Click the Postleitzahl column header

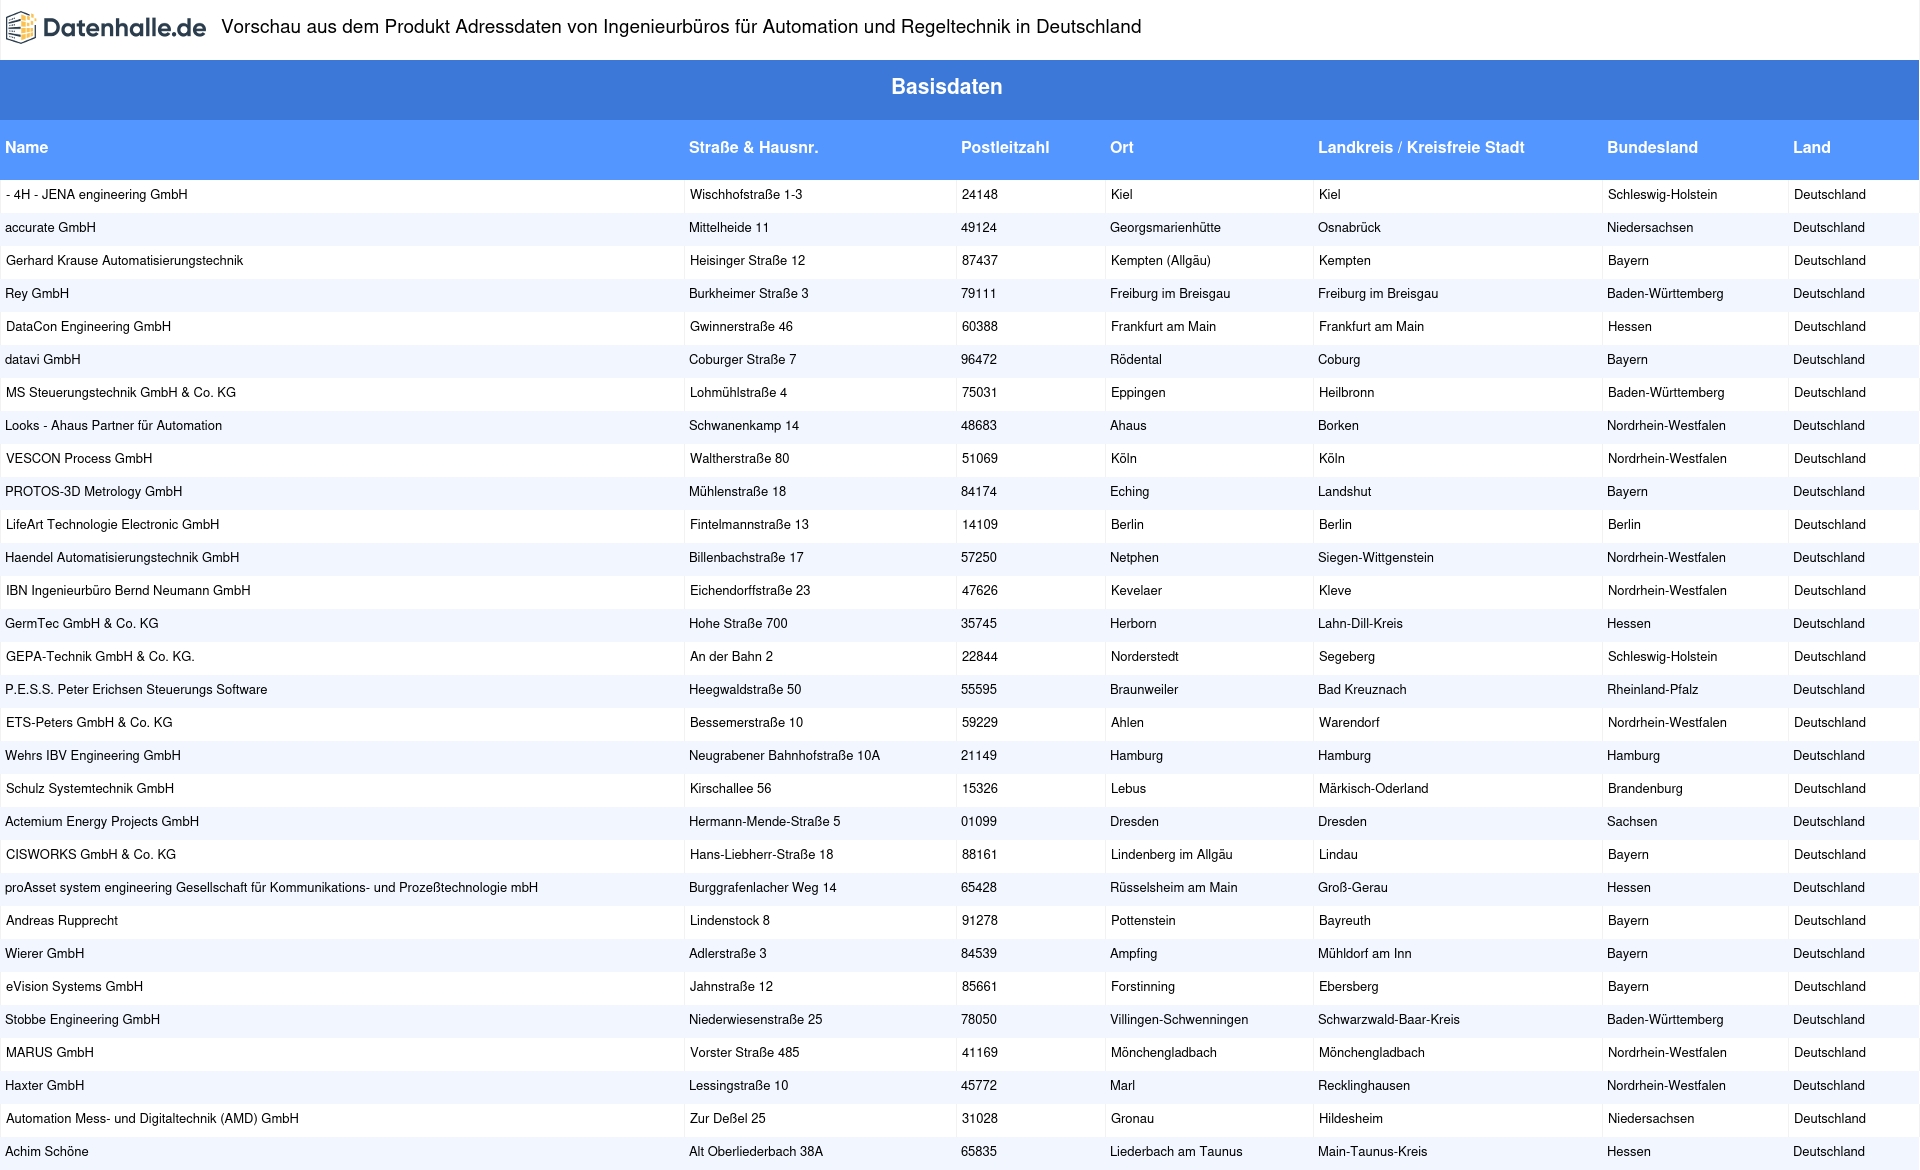tap(1005, 148)
